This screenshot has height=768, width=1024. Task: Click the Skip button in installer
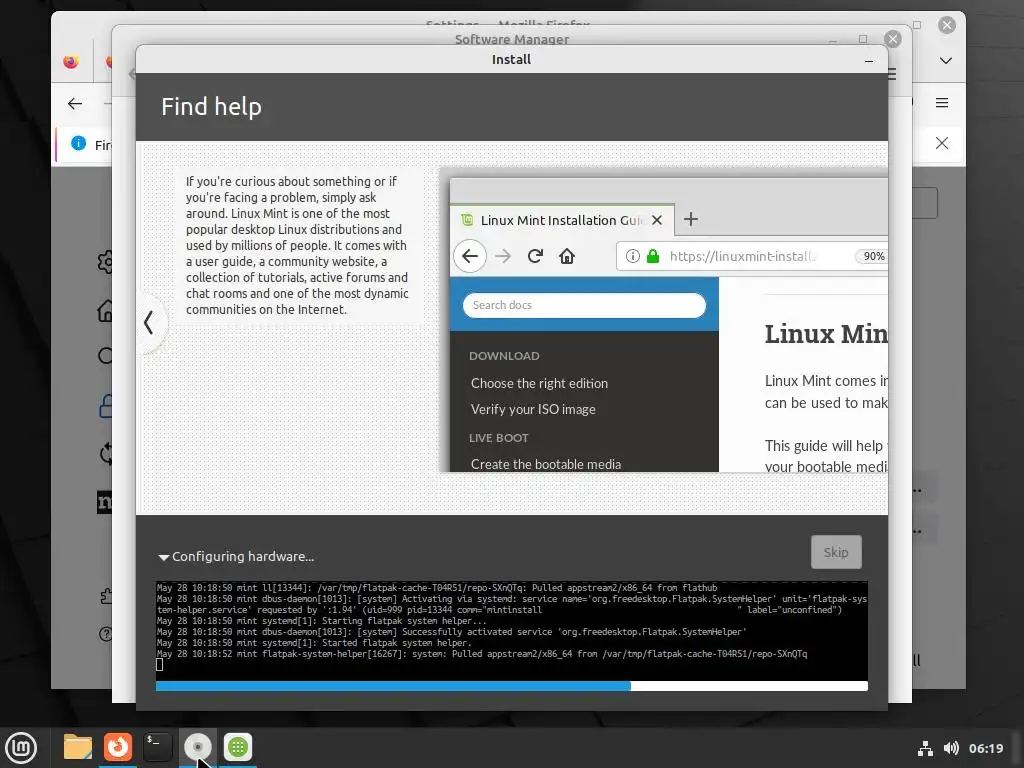pos(836,552)
